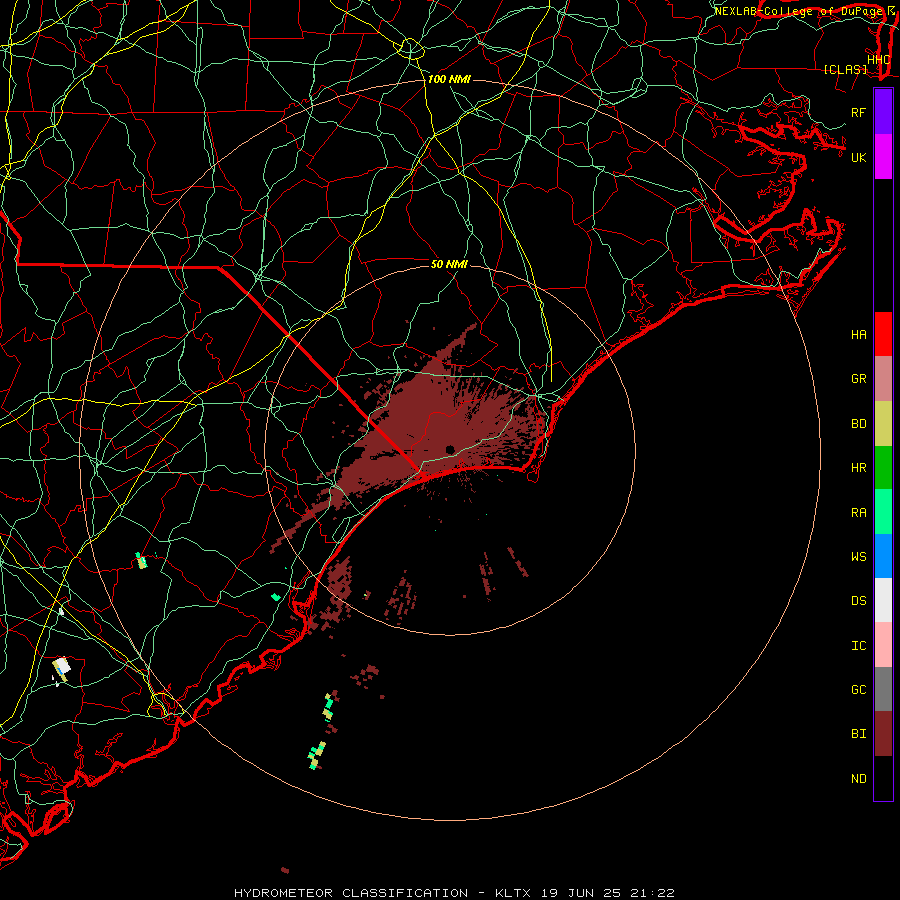Pick the RA light green swatch
Viewport: 900px width, 900px height.
click(883, 512)
